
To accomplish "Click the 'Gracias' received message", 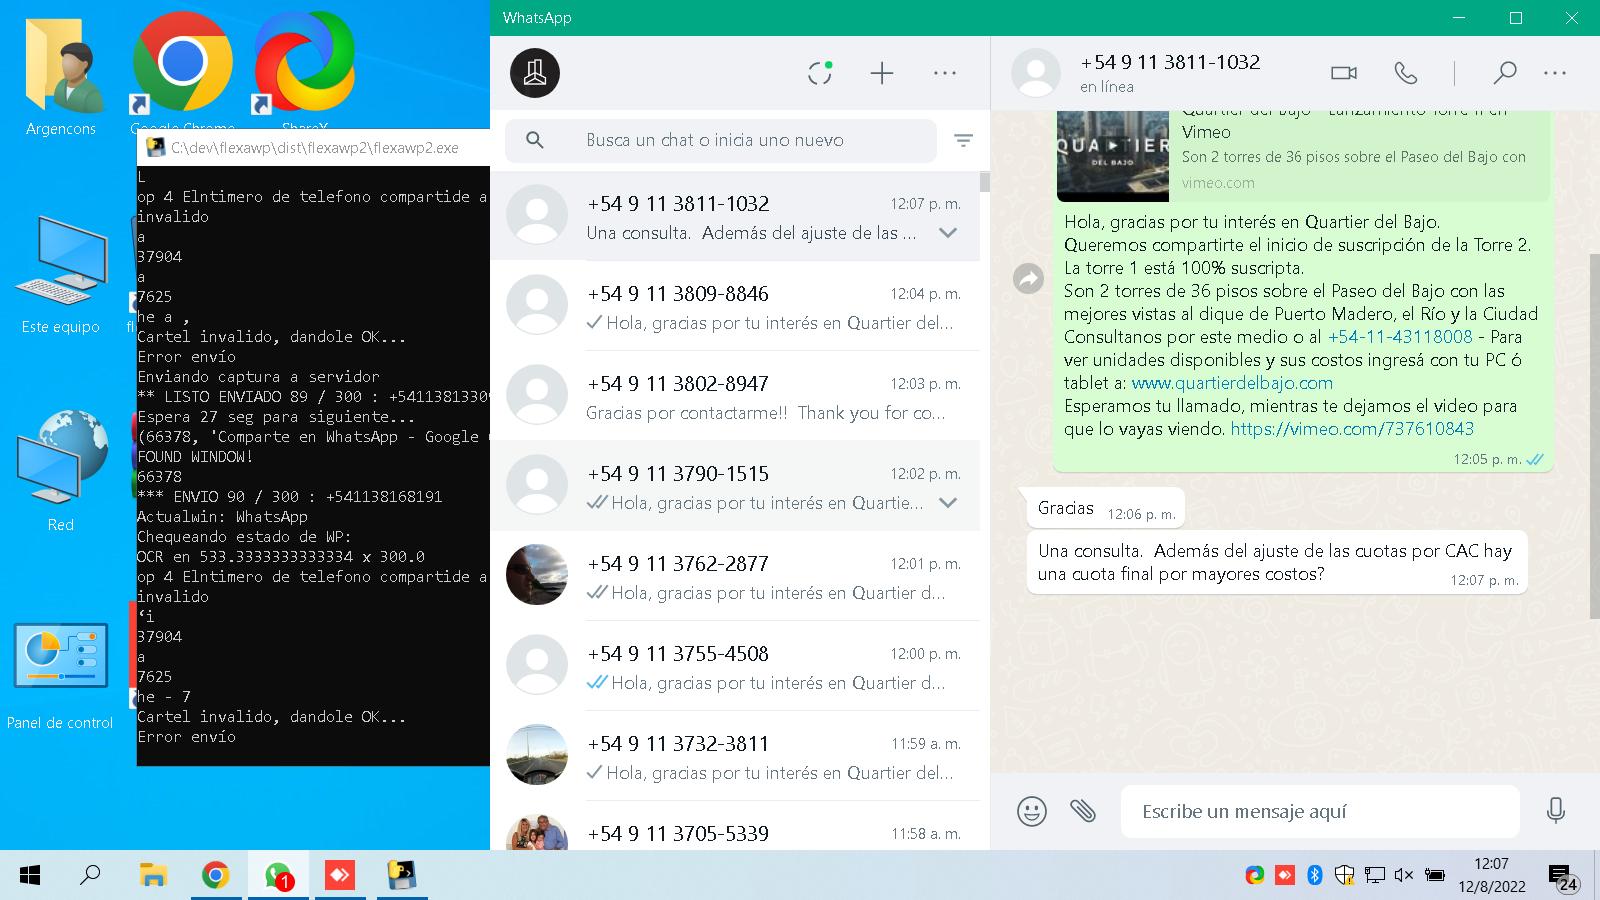I will coord(1105,508).
